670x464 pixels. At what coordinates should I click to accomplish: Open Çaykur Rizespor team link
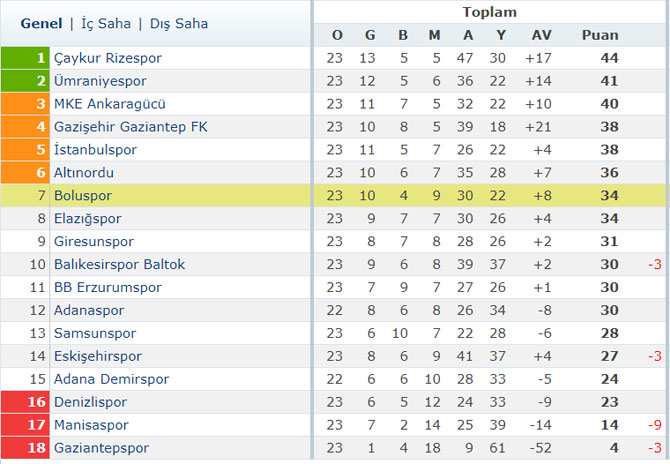108,58
